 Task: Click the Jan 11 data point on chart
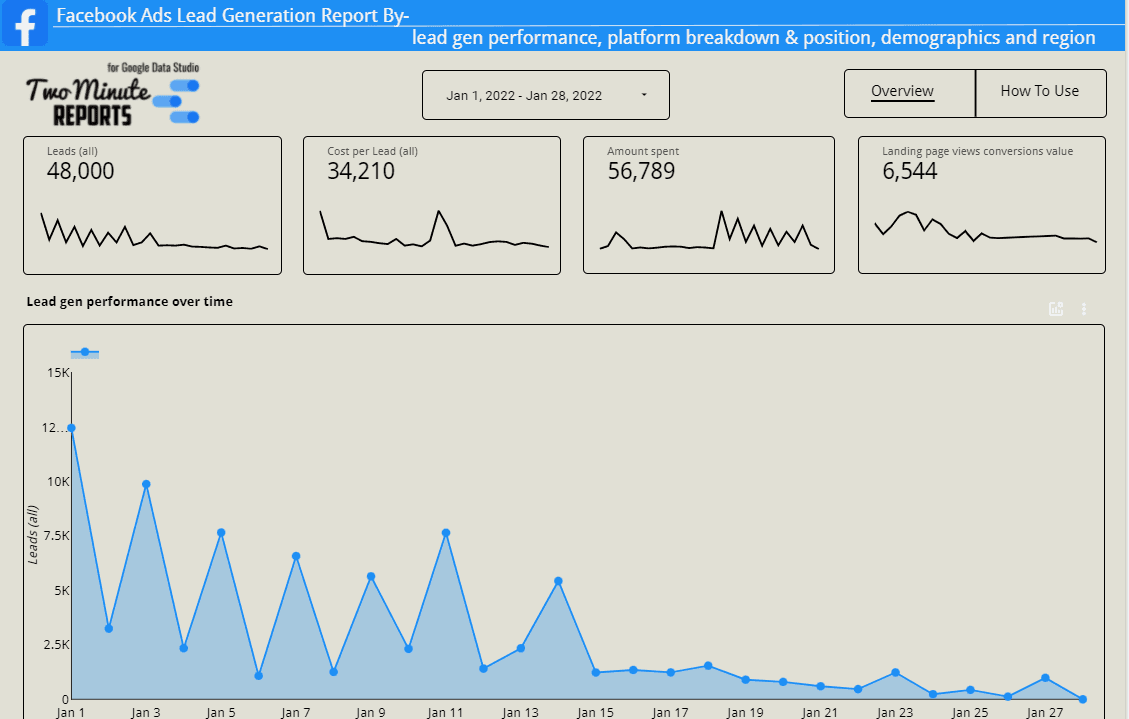tap(446, 533)
